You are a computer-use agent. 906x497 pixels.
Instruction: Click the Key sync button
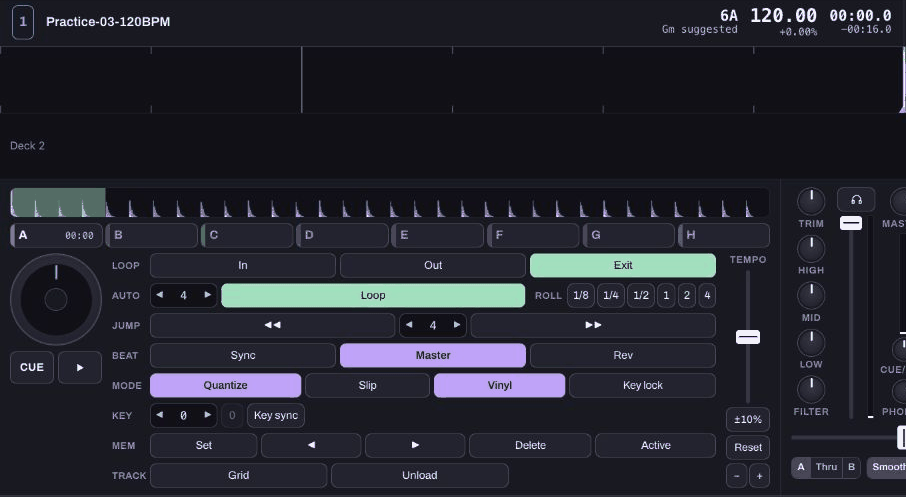[276, 416]
